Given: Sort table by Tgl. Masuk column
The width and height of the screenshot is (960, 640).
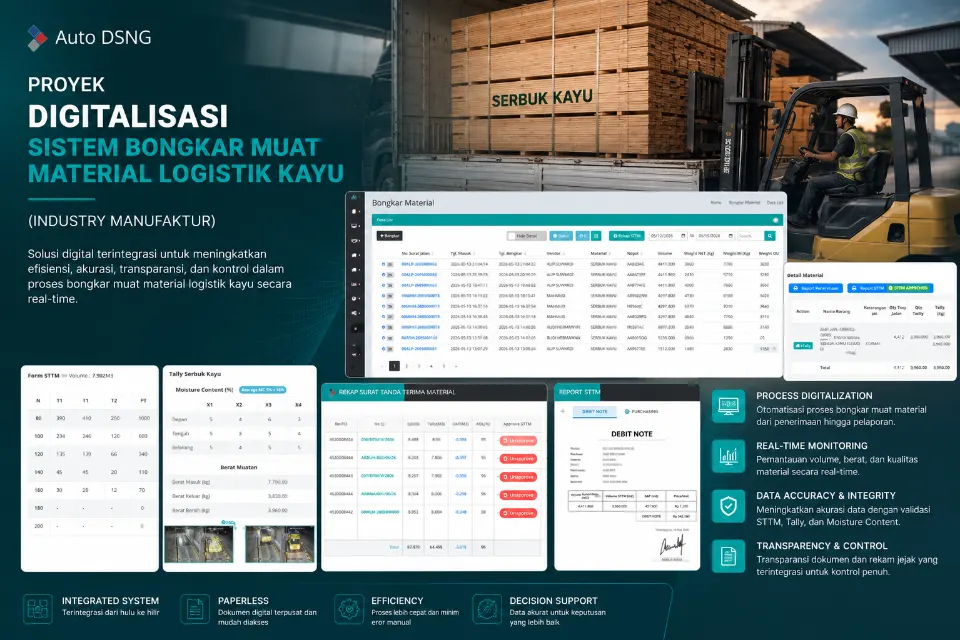Looking at the screenshot, I should coord(463,254).
